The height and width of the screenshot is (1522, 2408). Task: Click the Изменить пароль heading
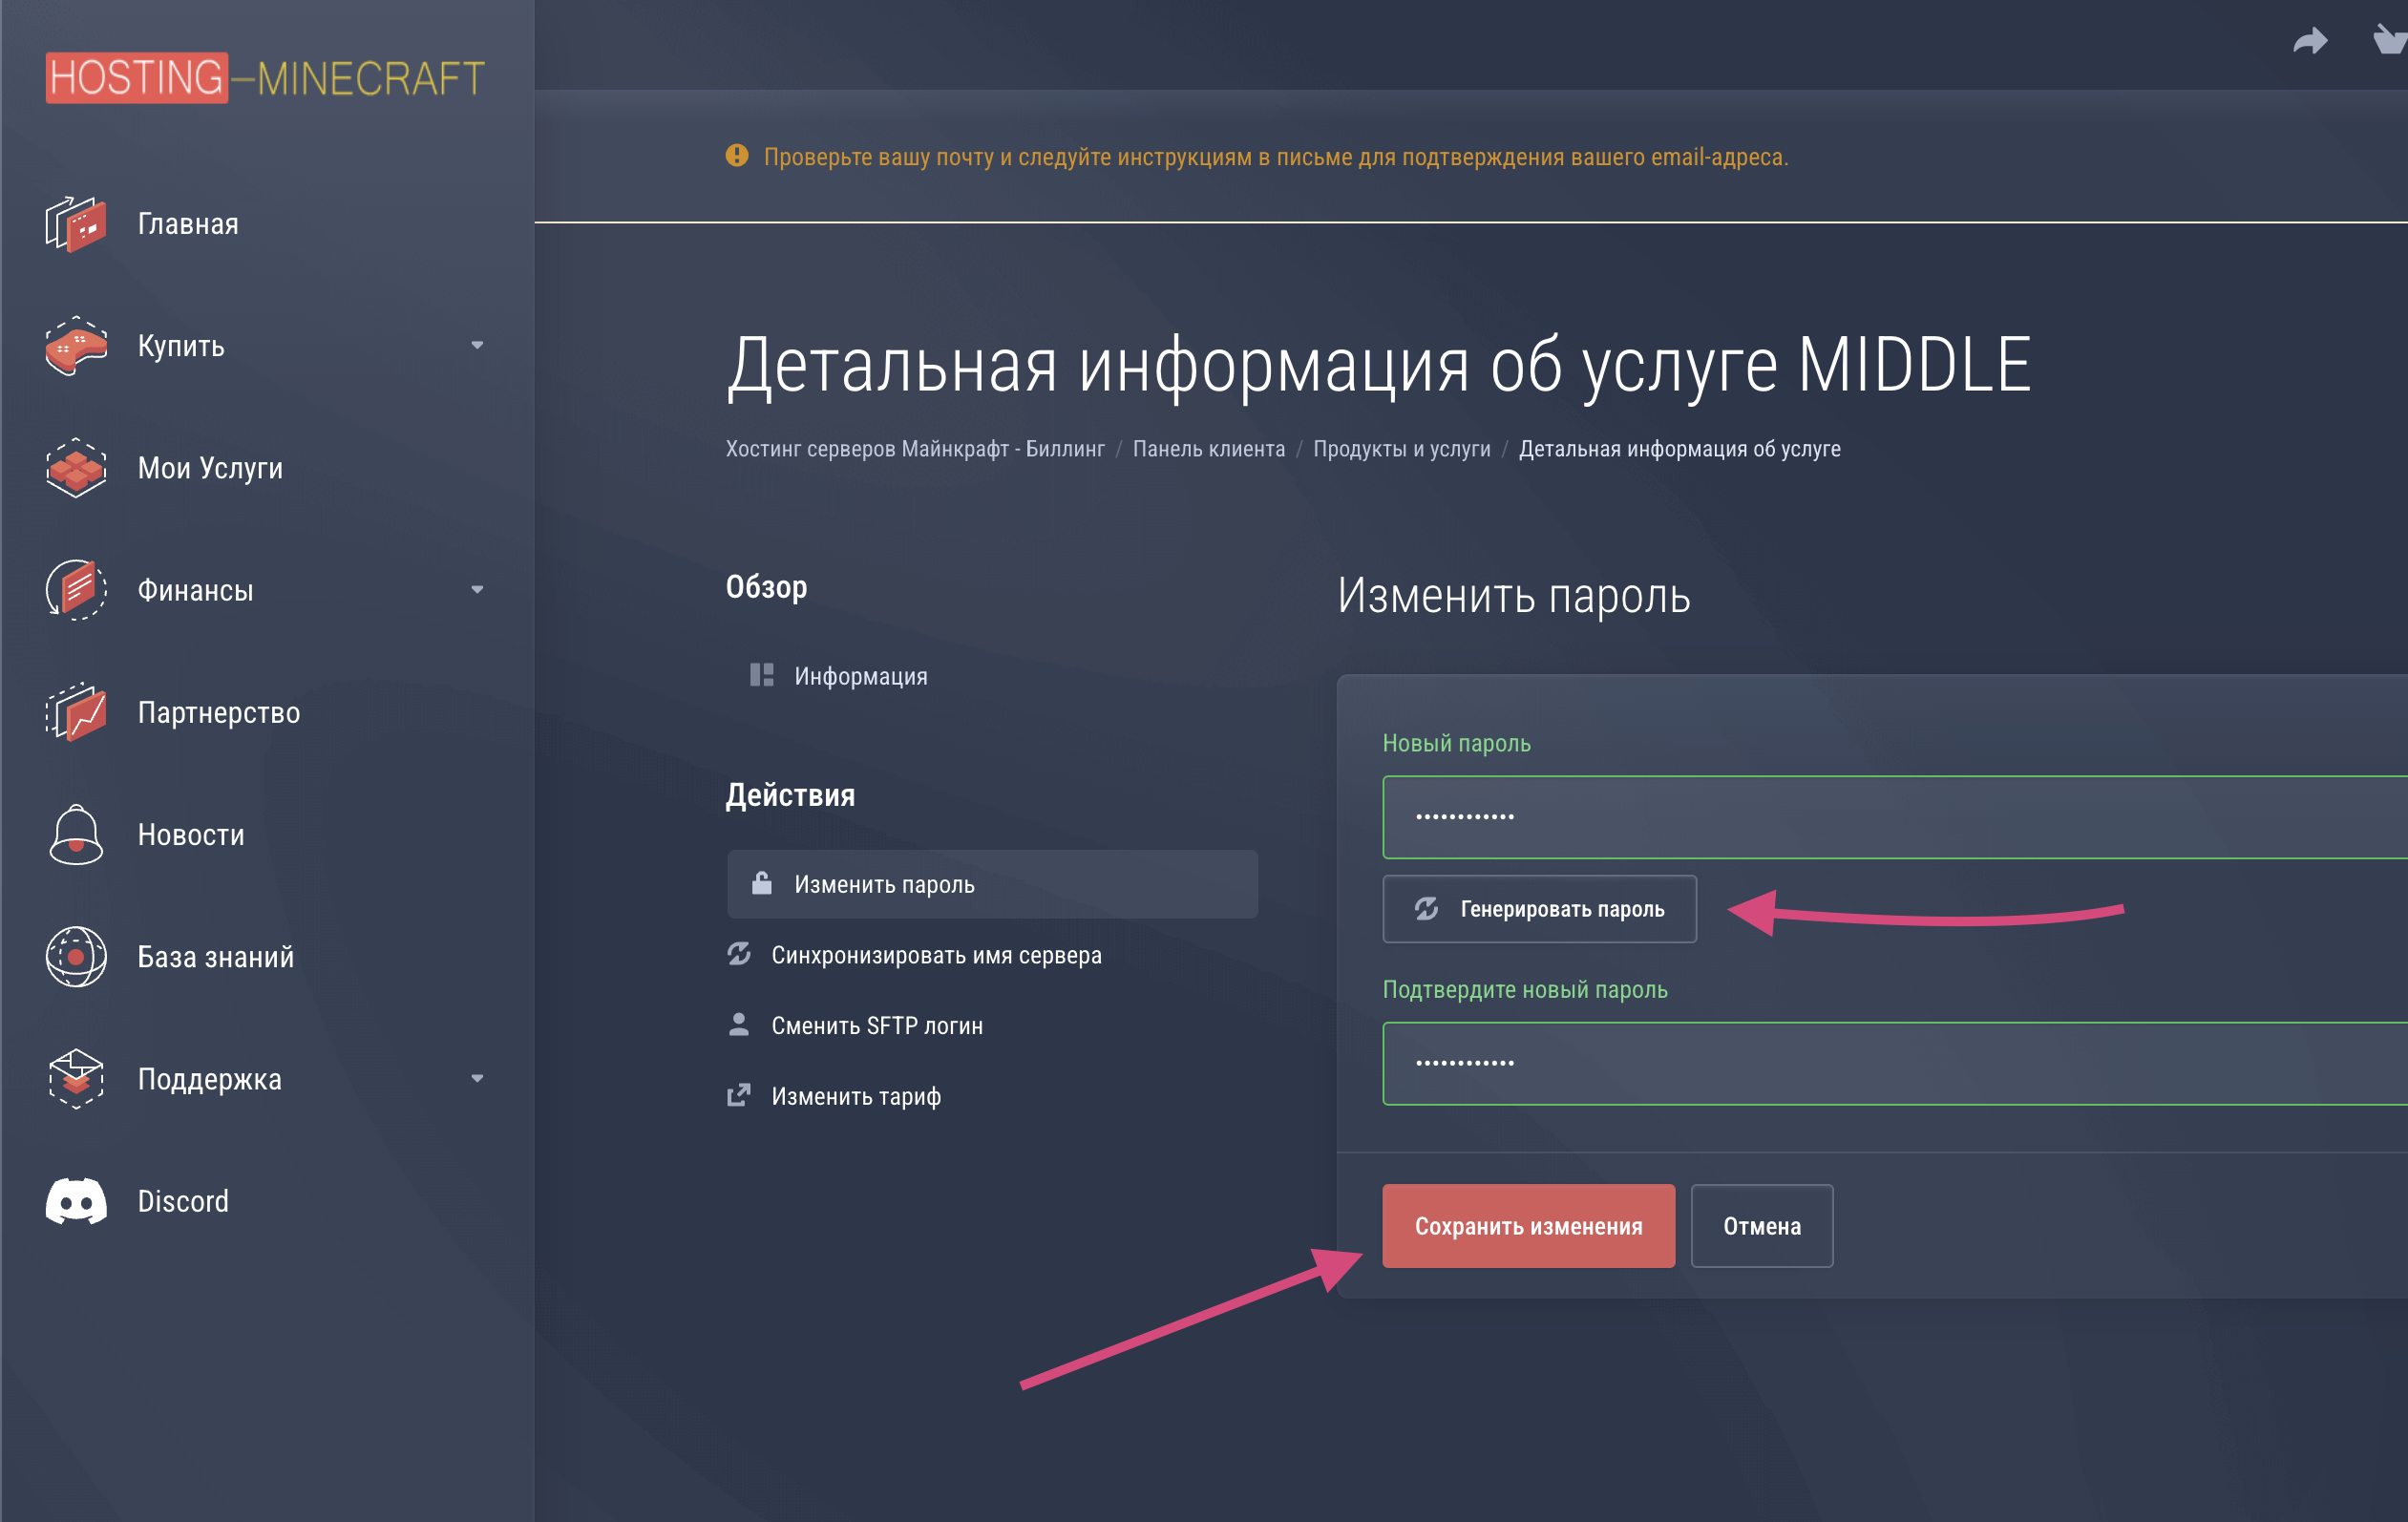1514,596
